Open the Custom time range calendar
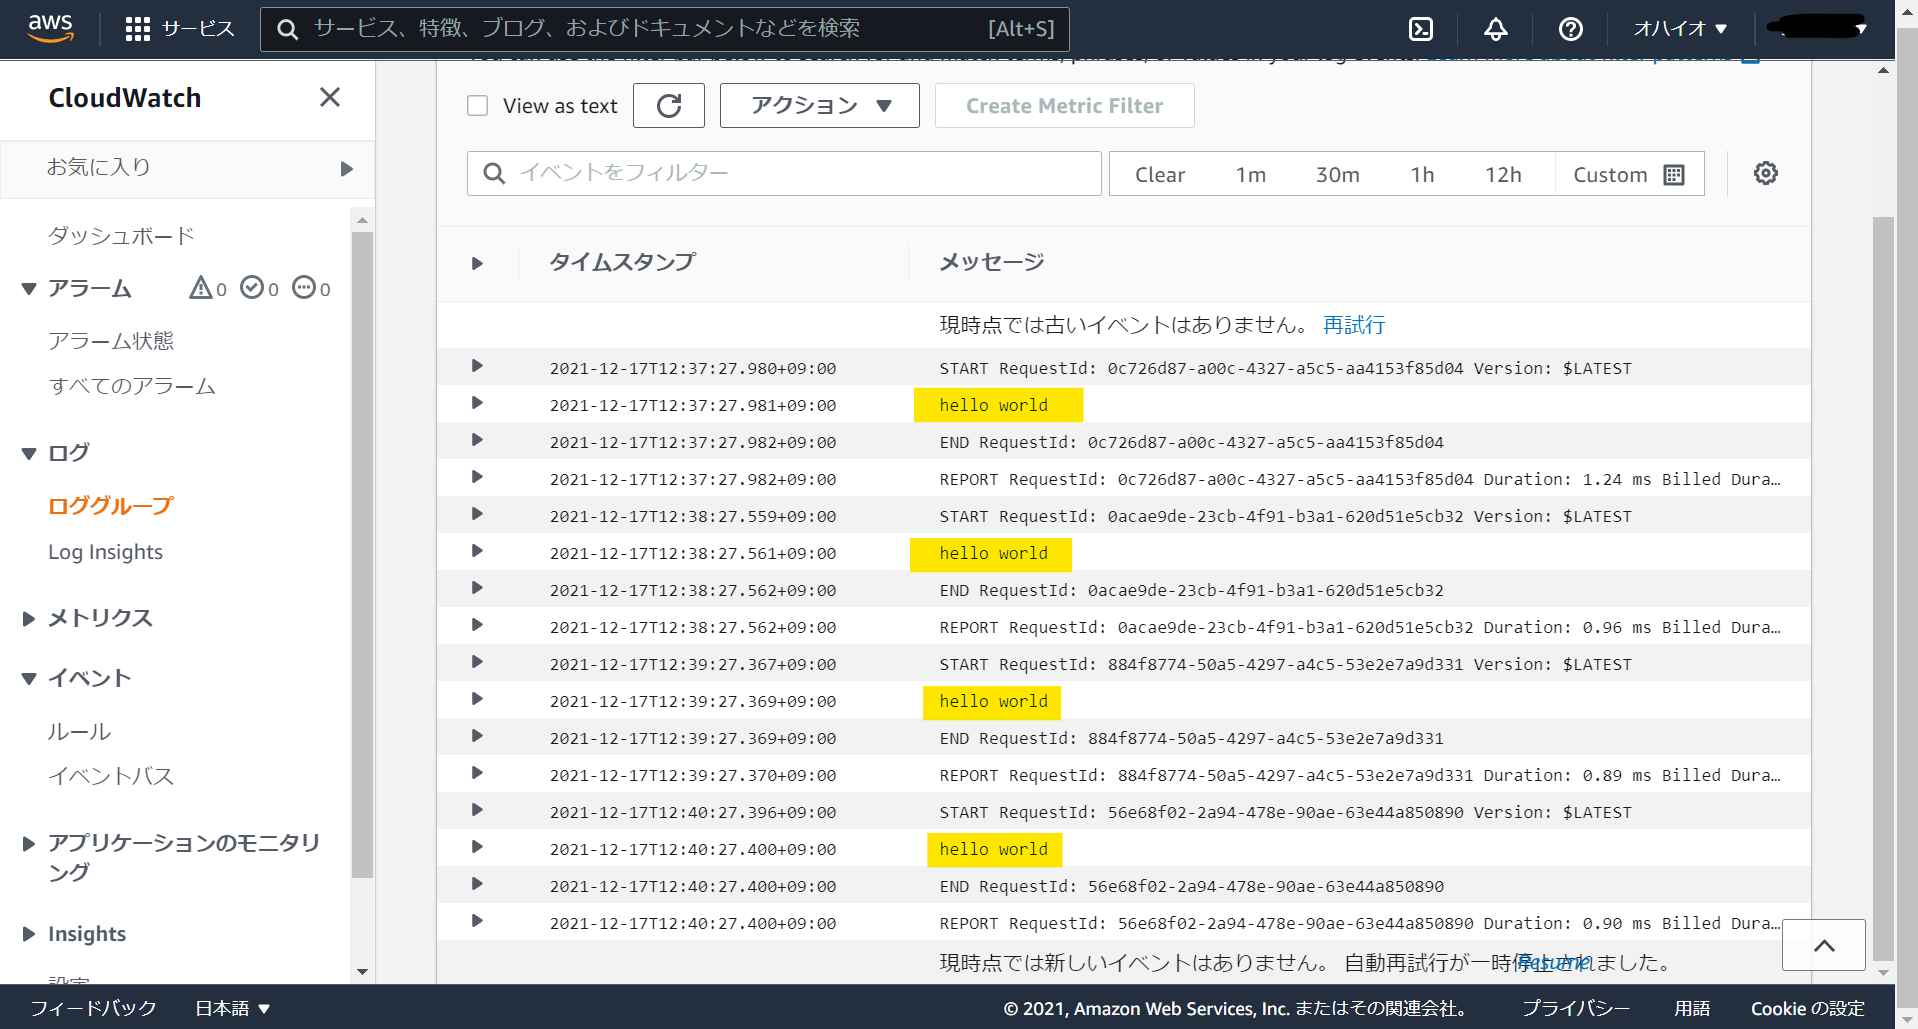This screenshot has width=1918, height=1029. [x=1629, y=174]
